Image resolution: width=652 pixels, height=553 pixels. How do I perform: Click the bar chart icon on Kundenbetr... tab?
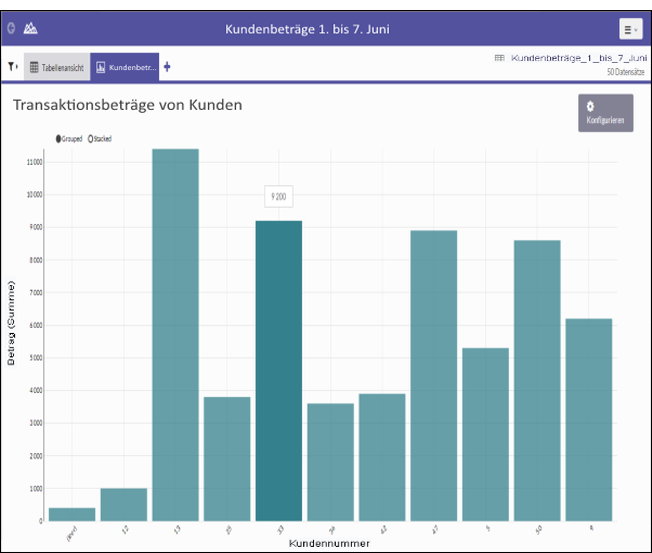coord(101,67)
